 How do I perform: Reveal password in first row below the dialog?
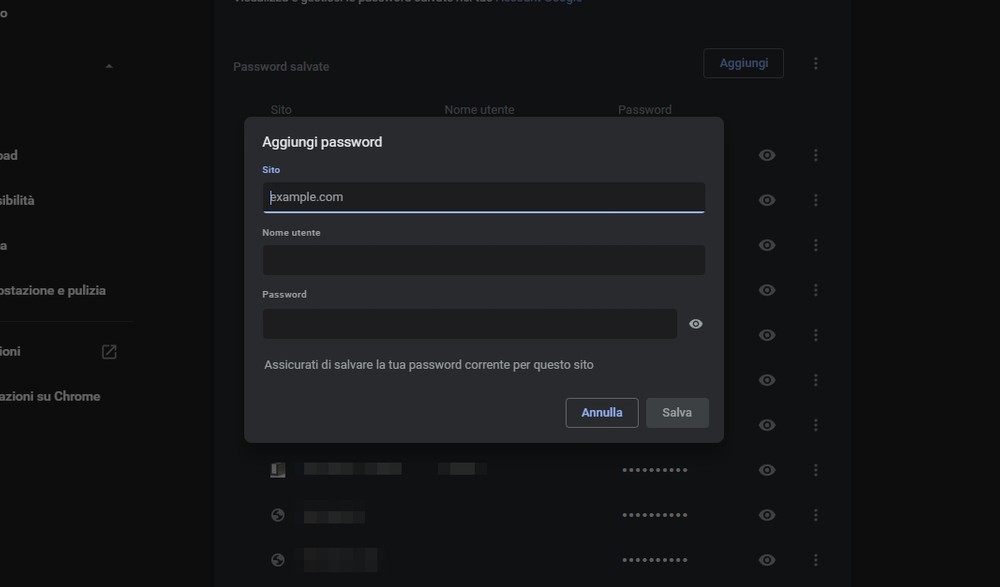(767, 470)
